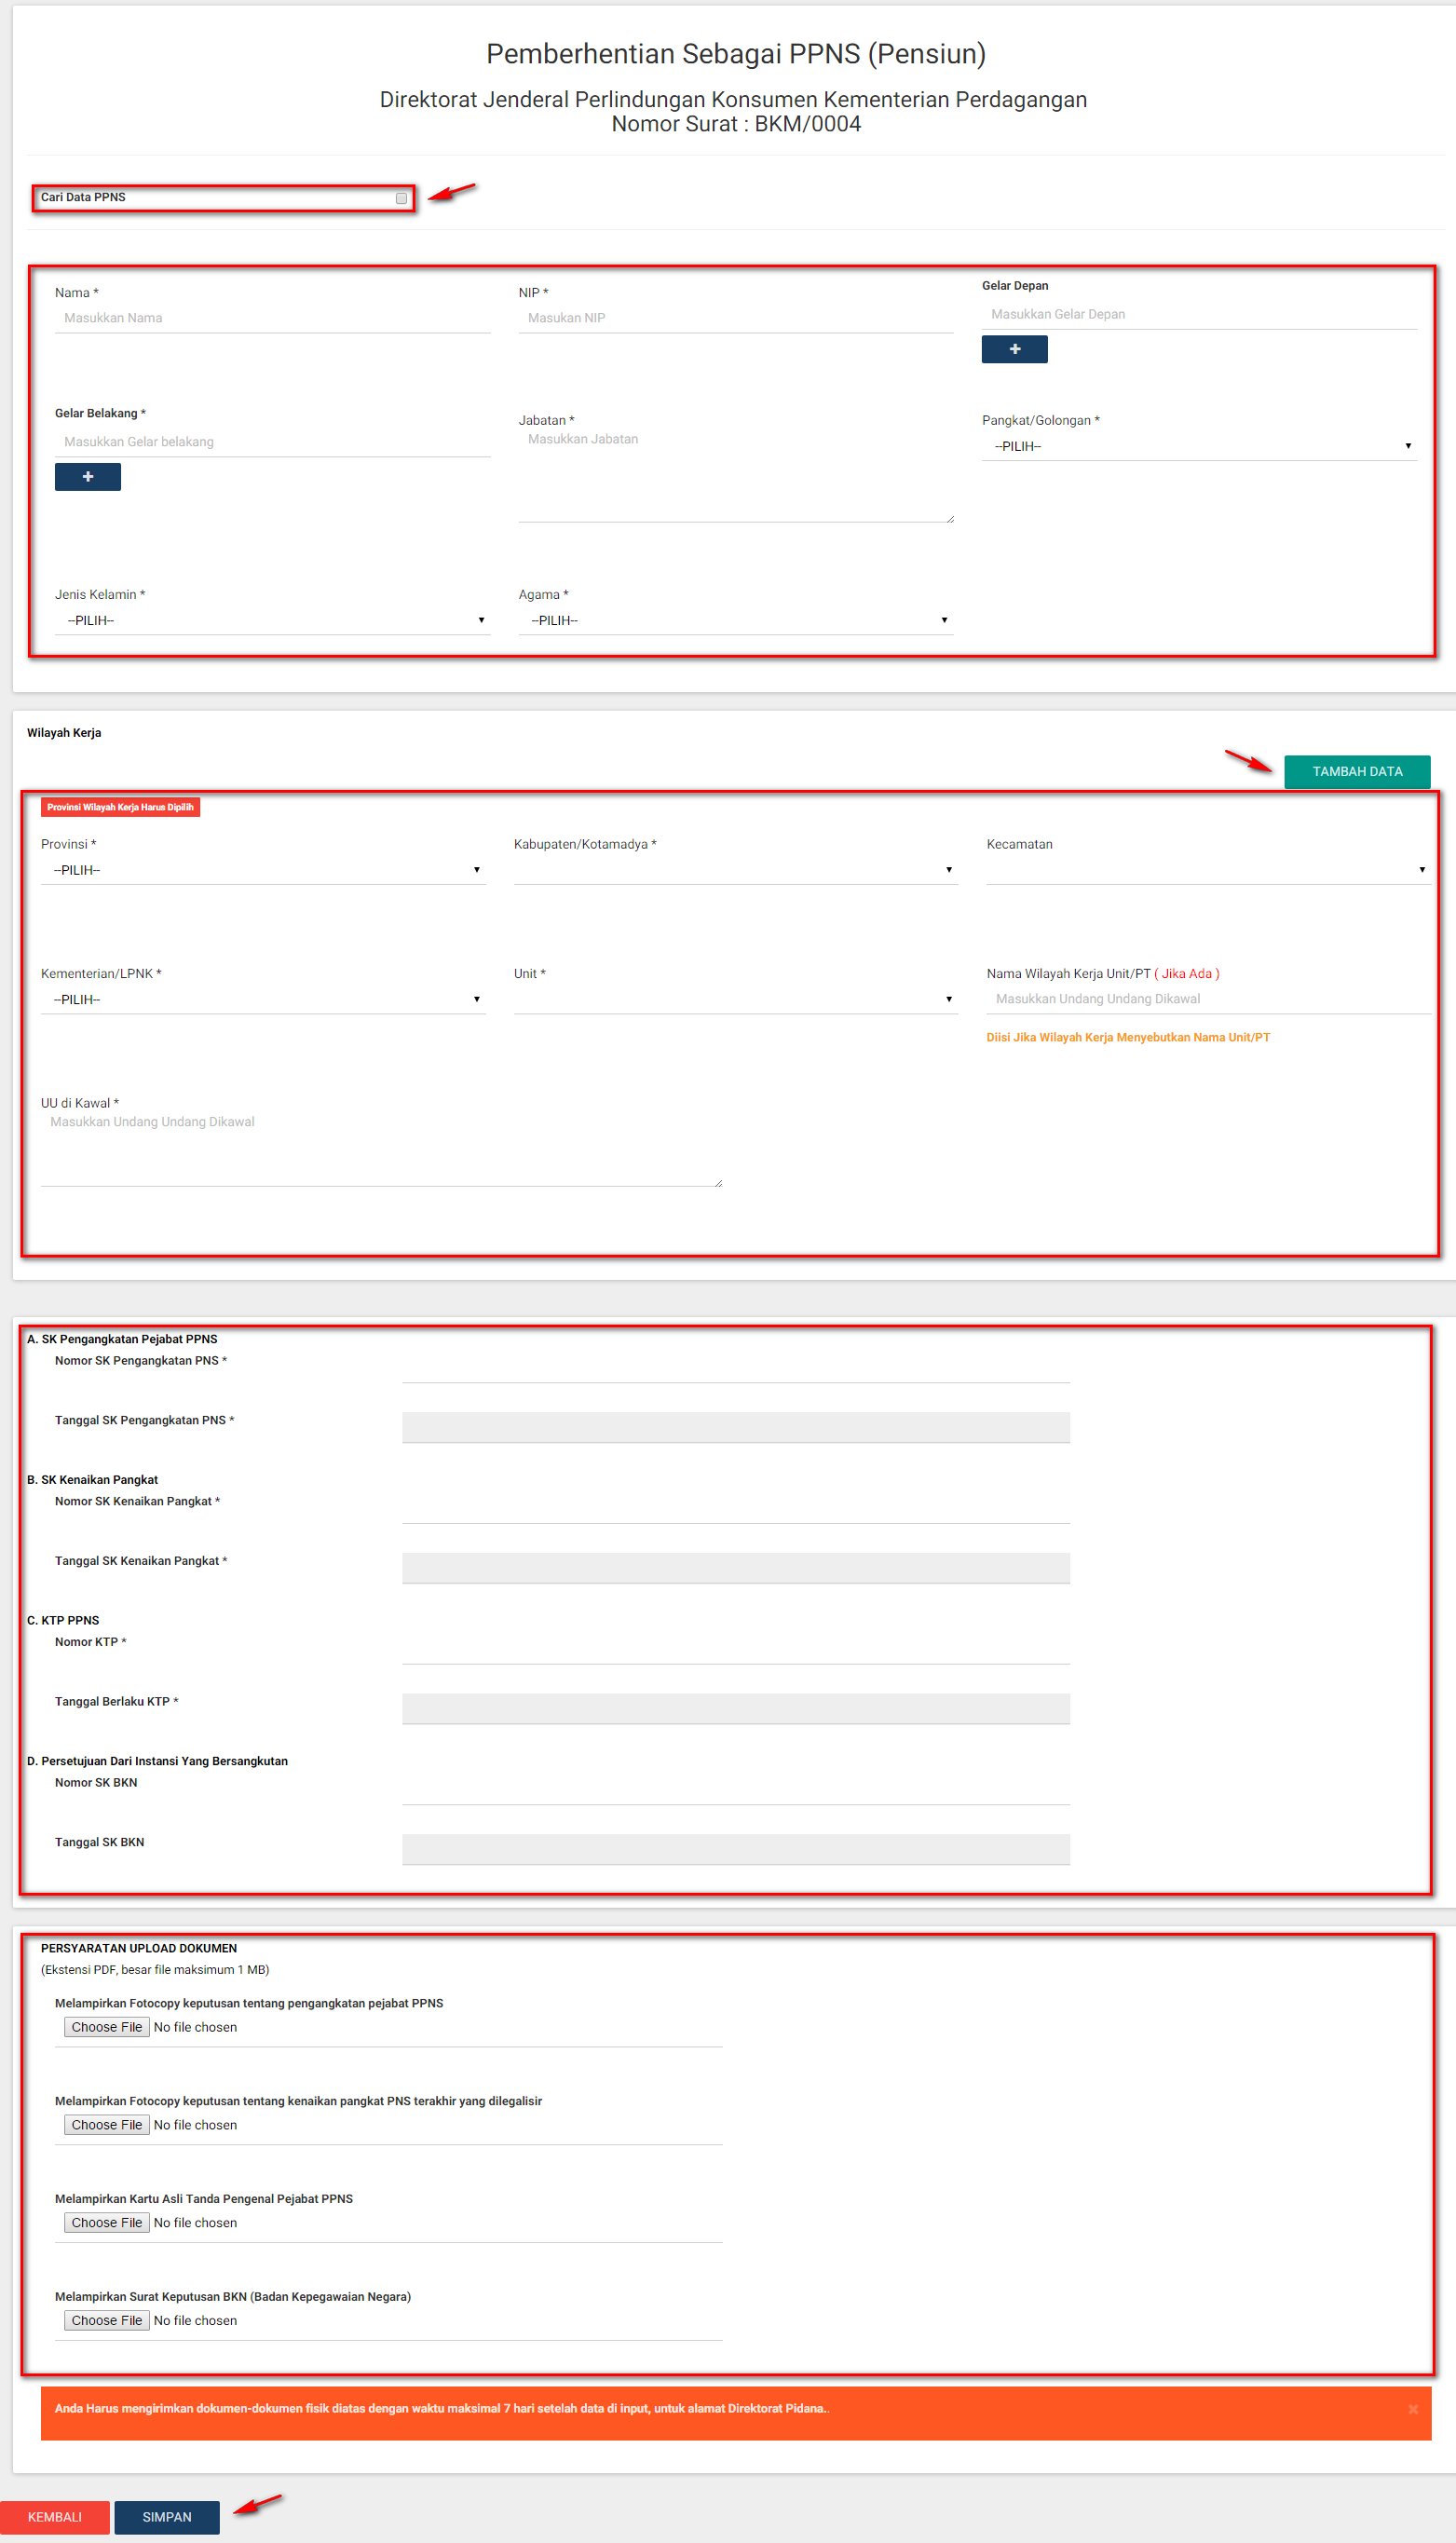
Task: Click the plus button under Gelar Depan
Action: [x=1013, y=349]
